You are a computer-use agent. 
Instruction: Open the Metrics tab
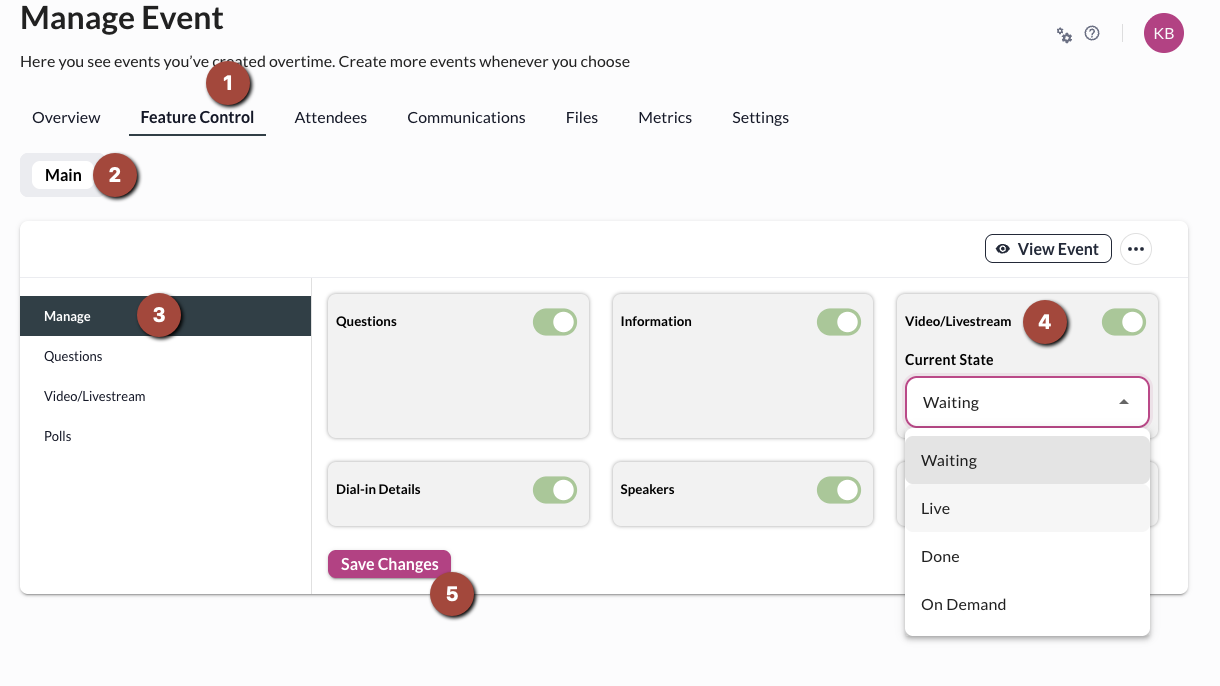click(x=665, y=117)
